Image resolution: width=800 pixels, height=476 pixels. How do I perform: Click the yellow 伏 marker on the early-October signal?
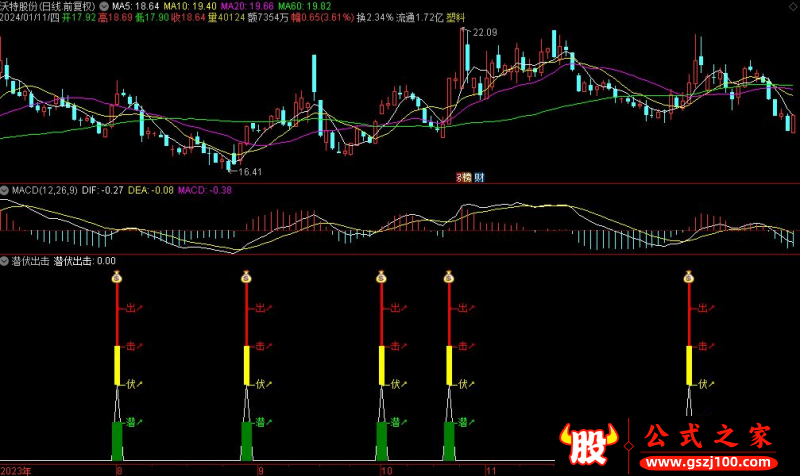click(395, 384)
